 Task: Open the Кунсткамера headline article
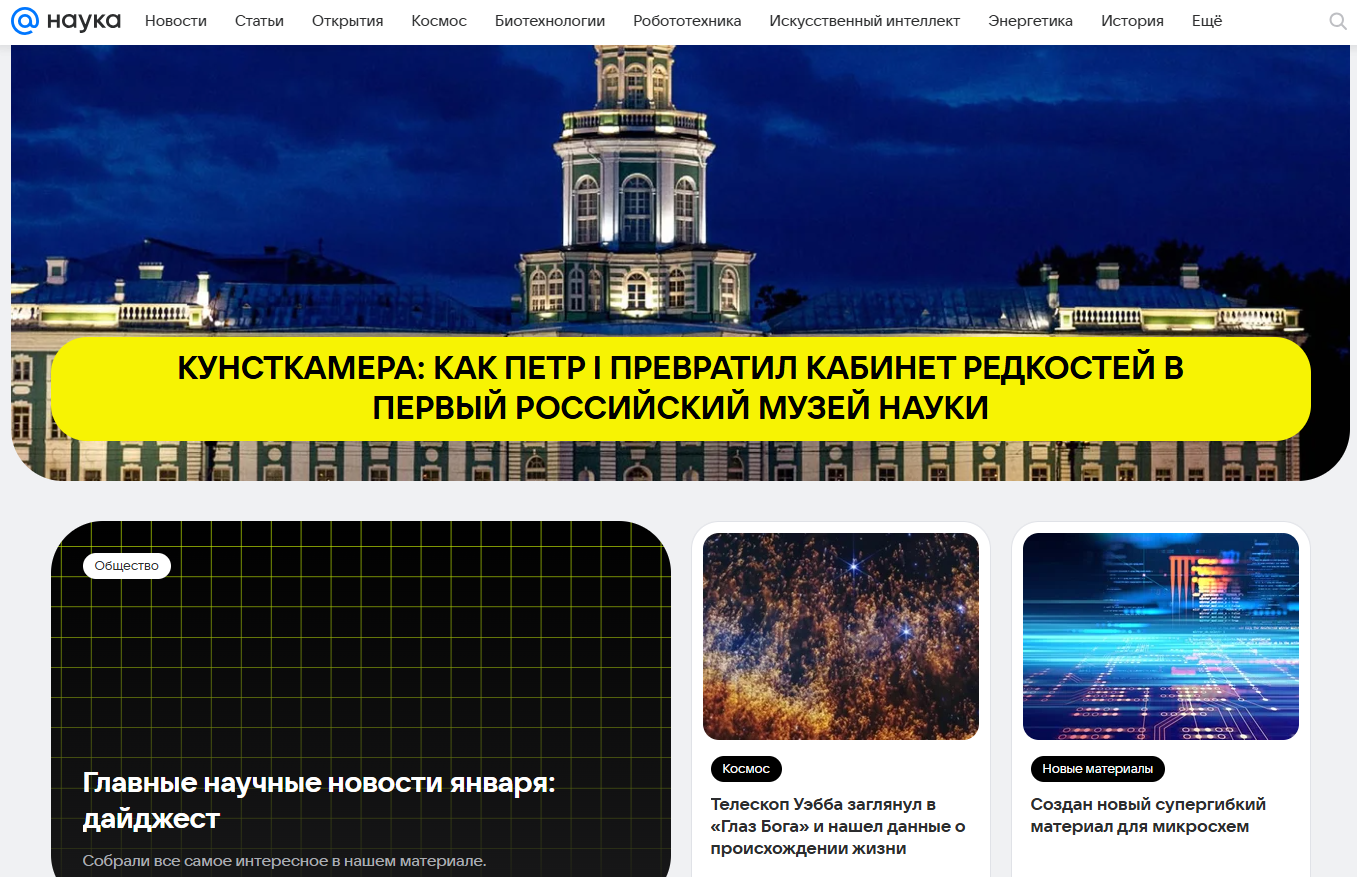coord(680,388)
